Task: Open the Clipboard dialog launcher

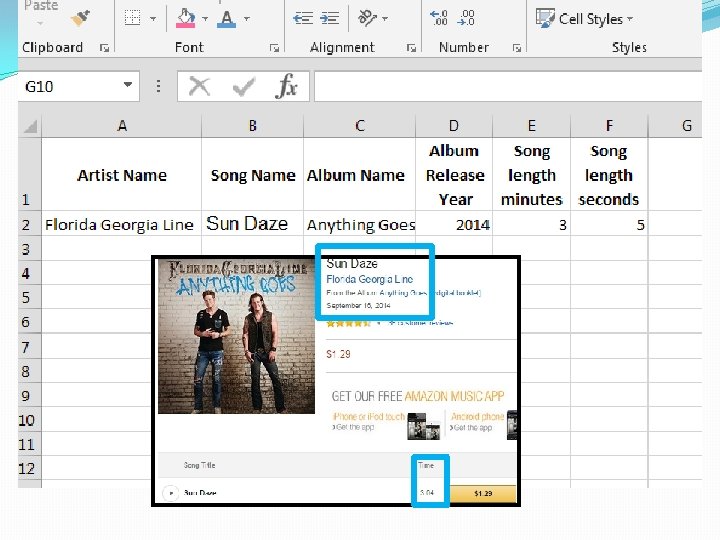Action: [x=105, y=48]
